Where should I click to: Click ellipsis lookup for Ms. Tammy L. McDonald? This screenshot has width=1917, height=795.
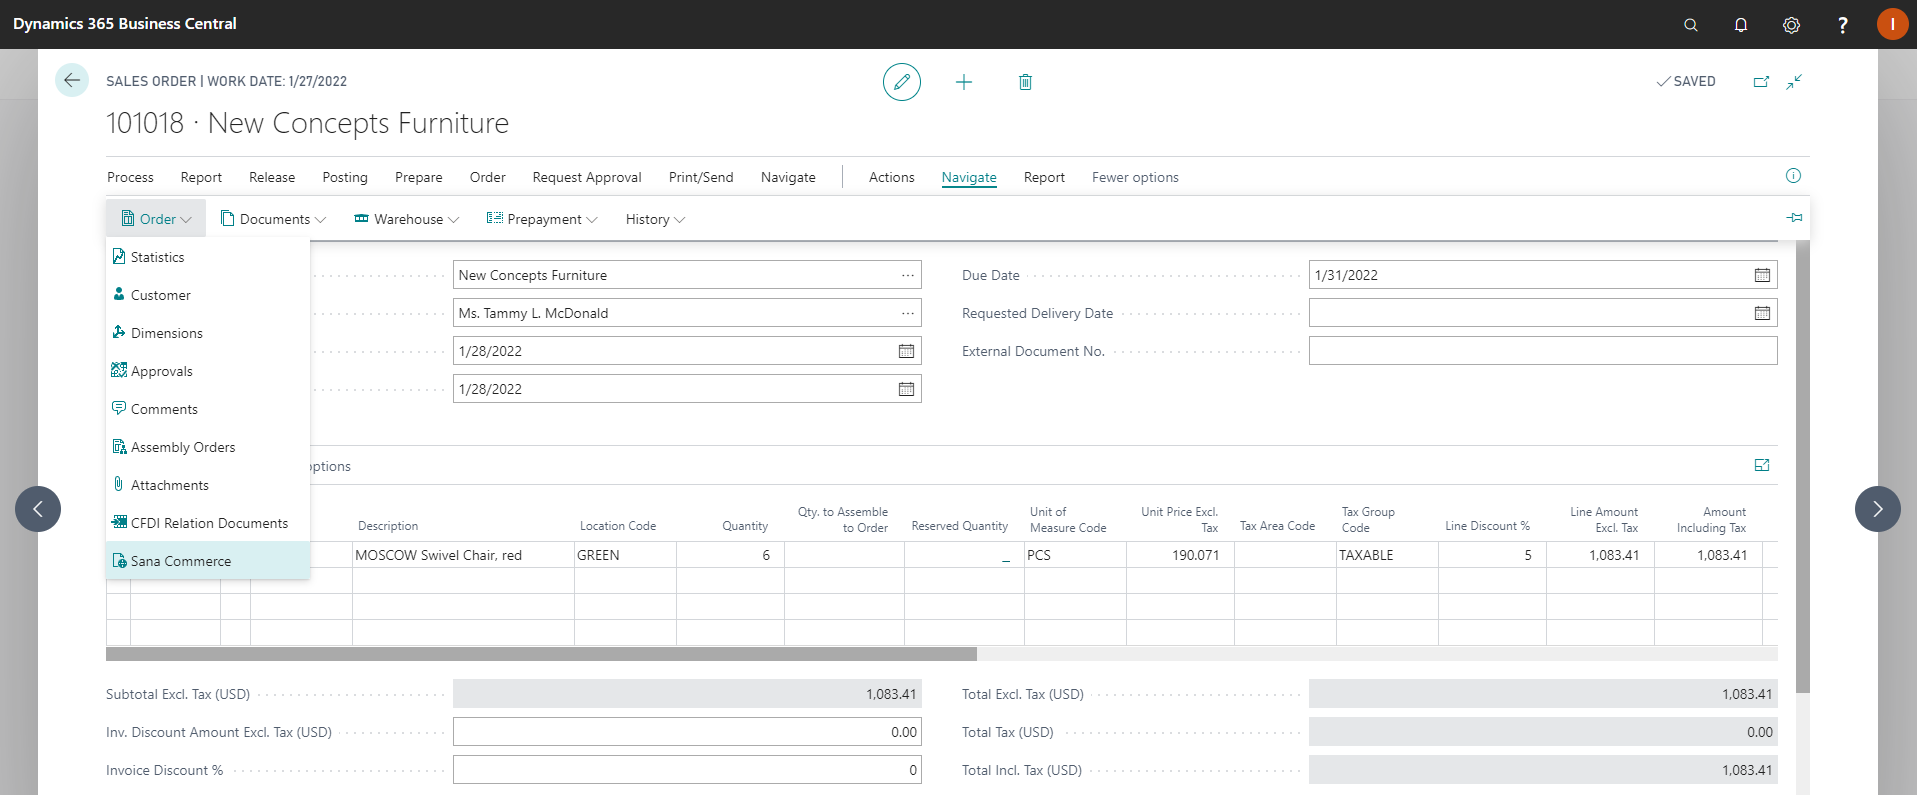pos(907,313)
